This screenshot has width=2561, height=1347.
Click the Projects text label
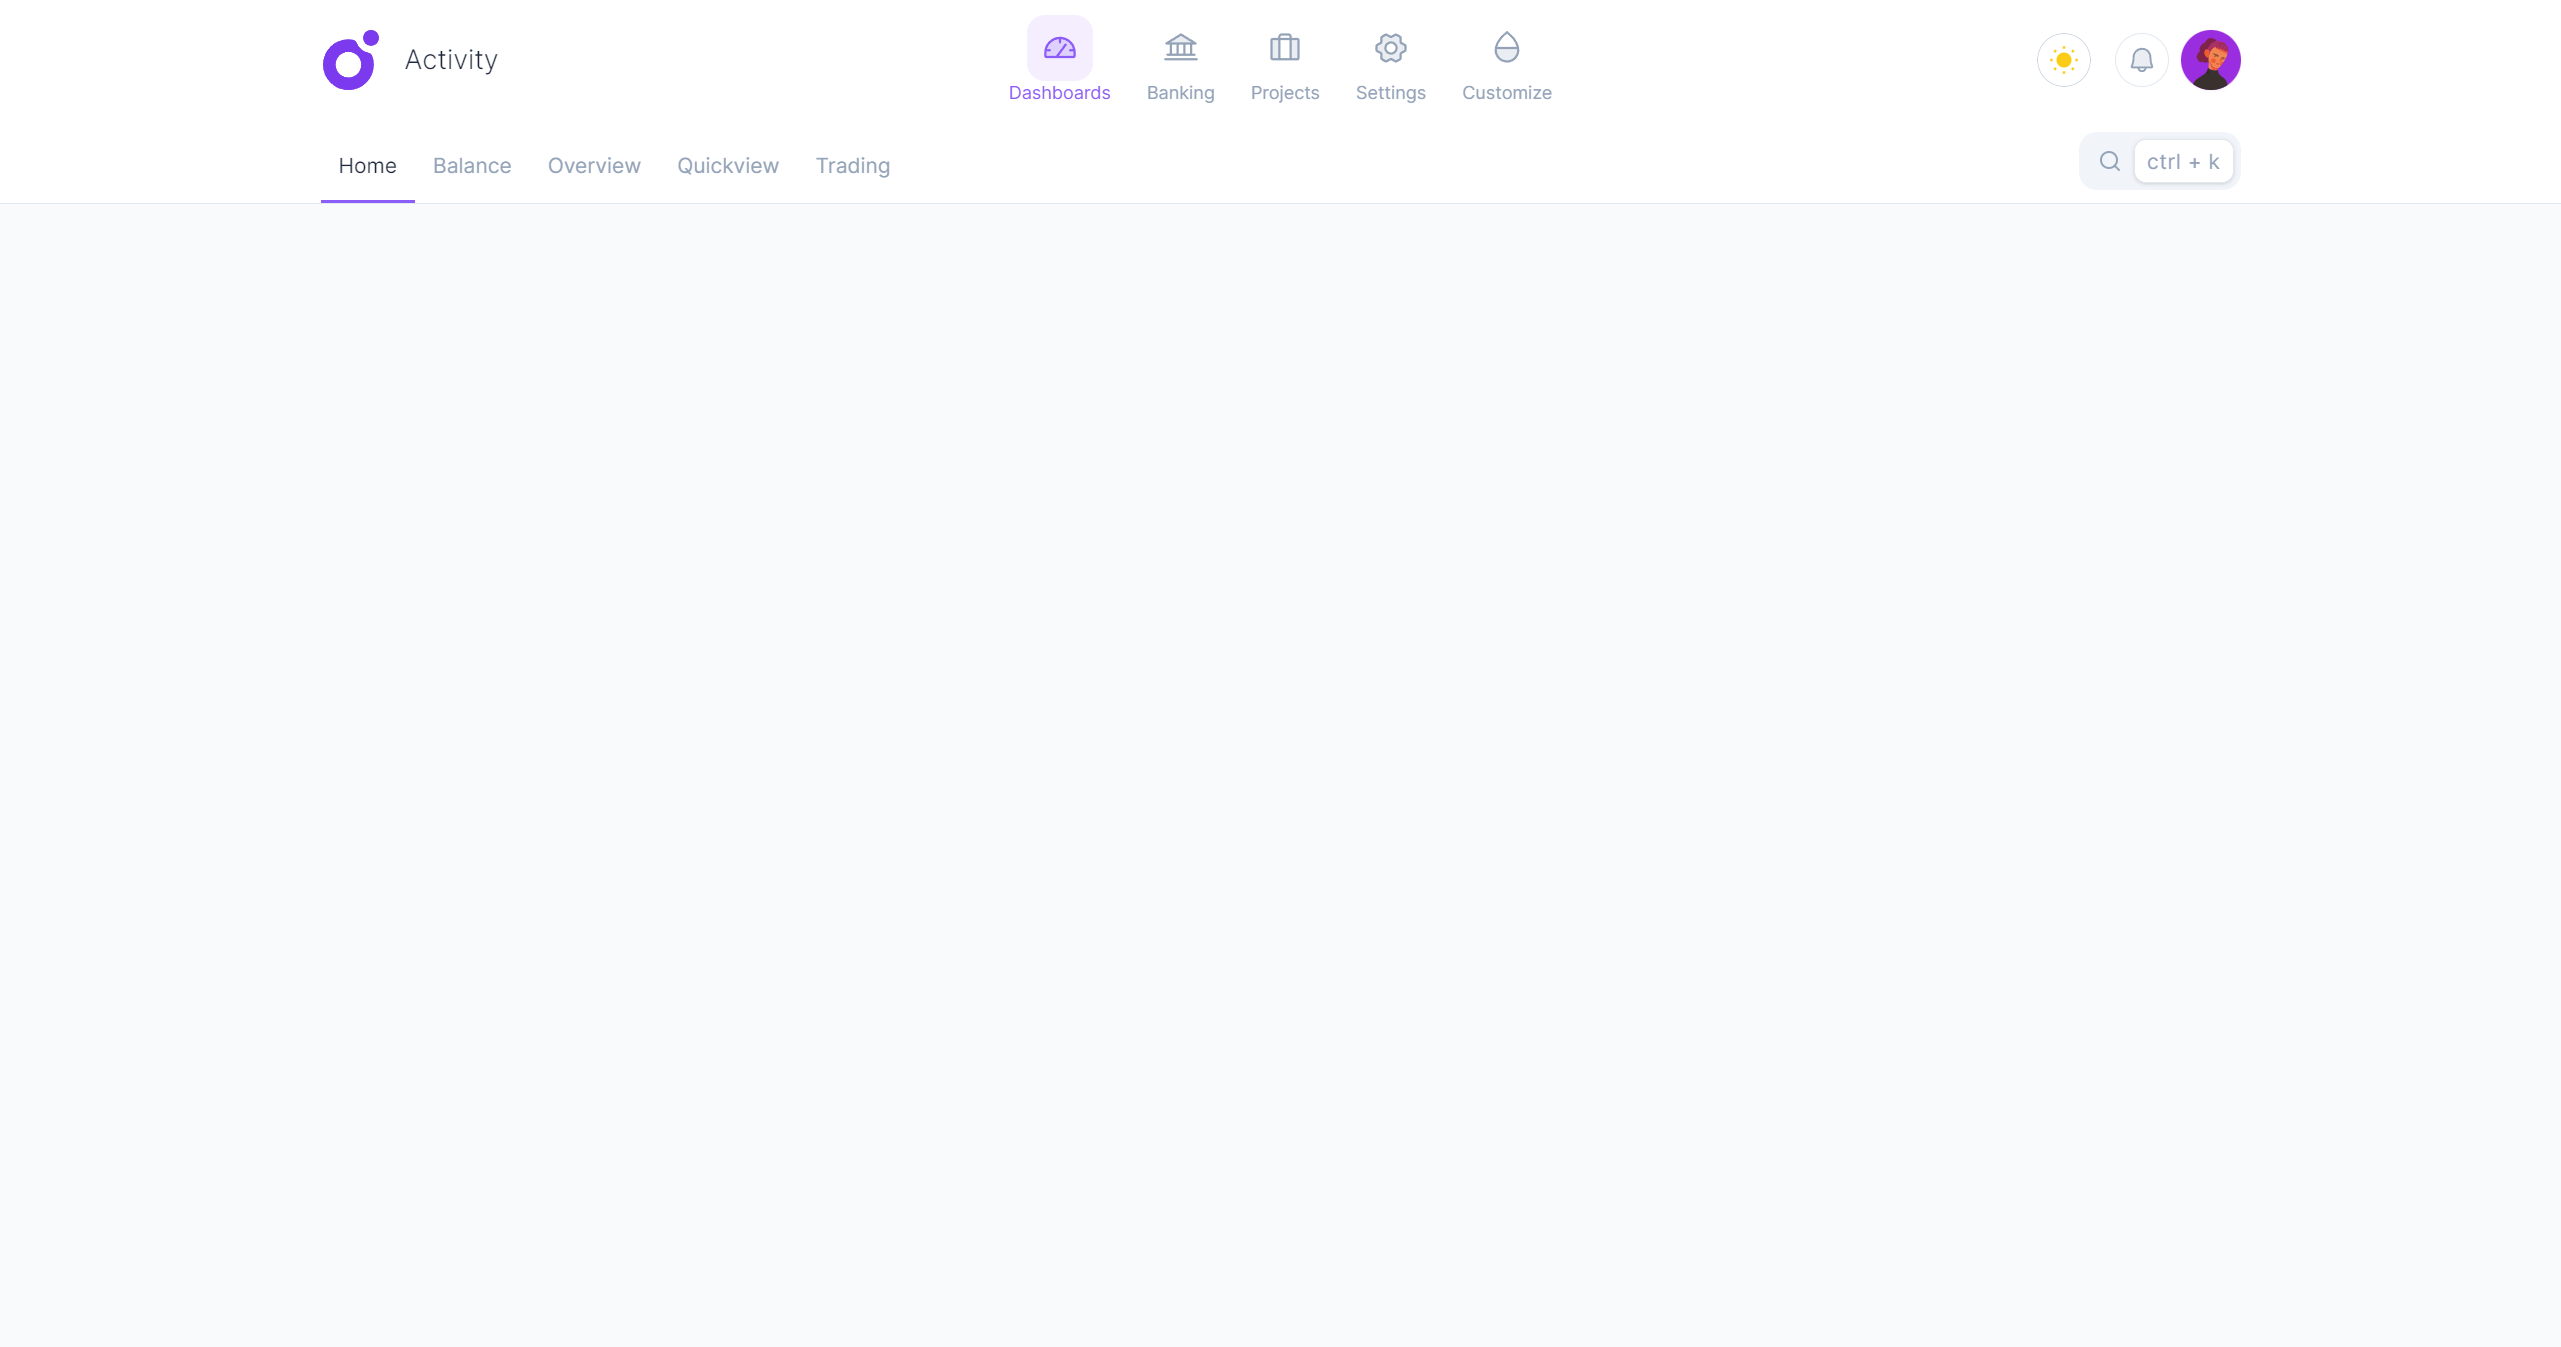[1284, 93]
